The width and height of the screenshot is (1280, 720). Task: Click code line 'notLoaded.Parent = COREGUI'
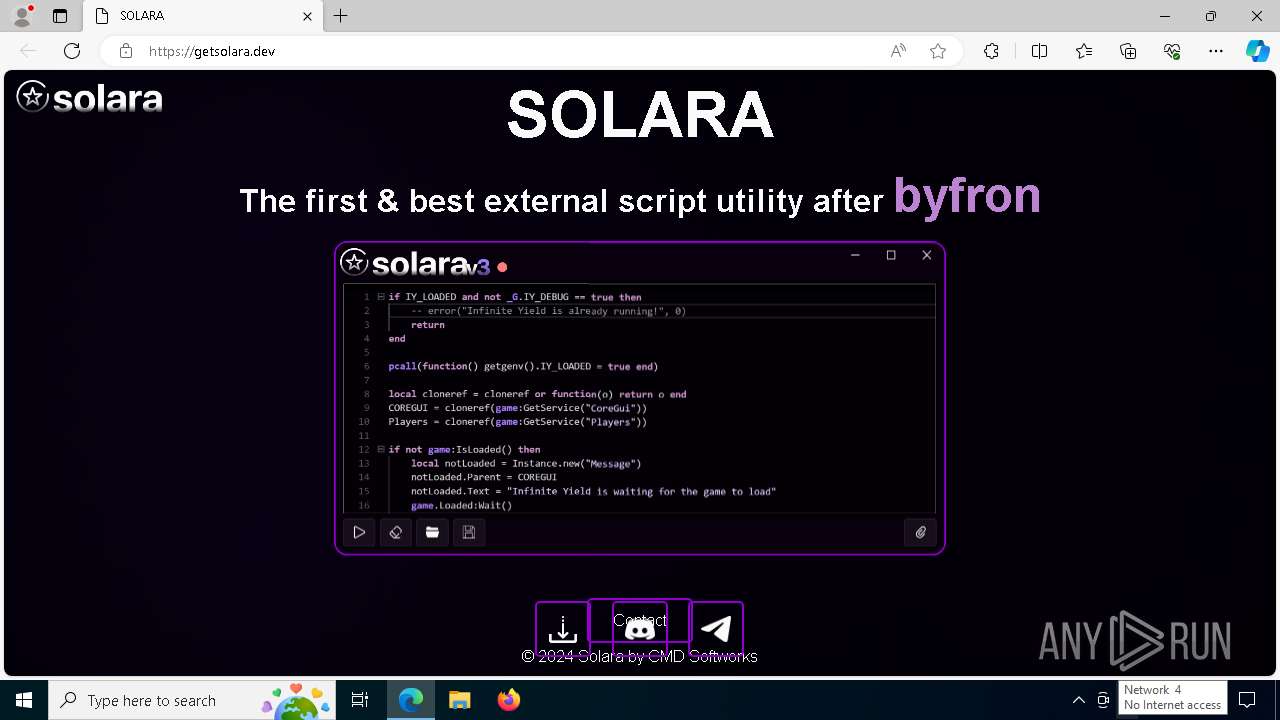coord(484,478)
